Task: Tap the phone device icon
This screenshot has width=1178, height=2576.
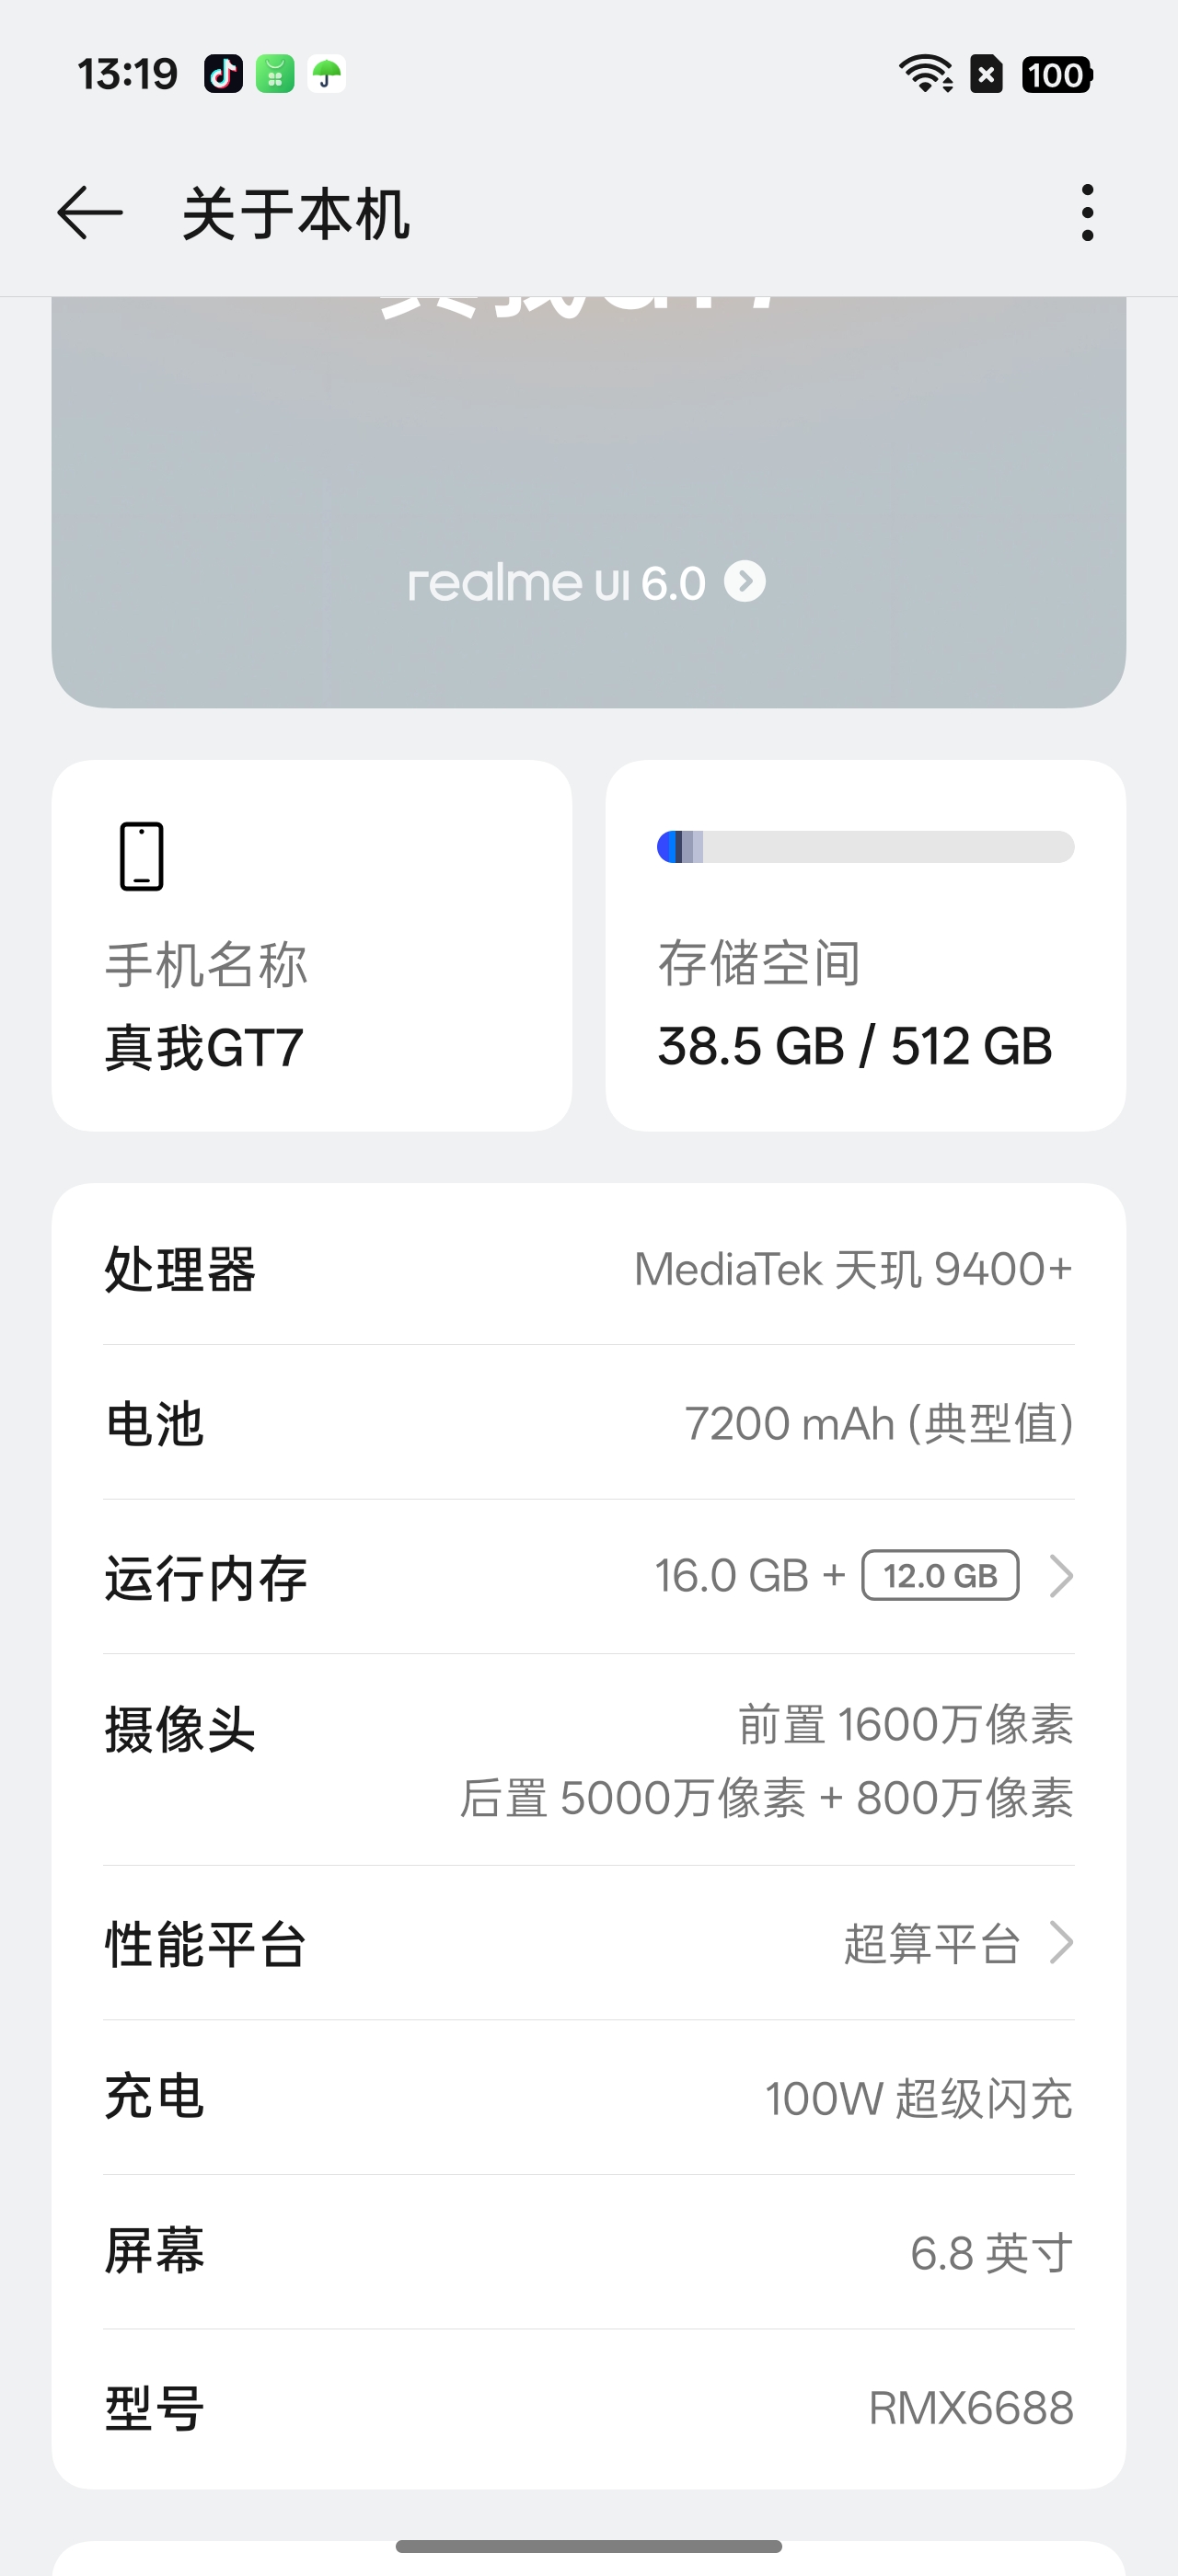Action: click(141, 856)
